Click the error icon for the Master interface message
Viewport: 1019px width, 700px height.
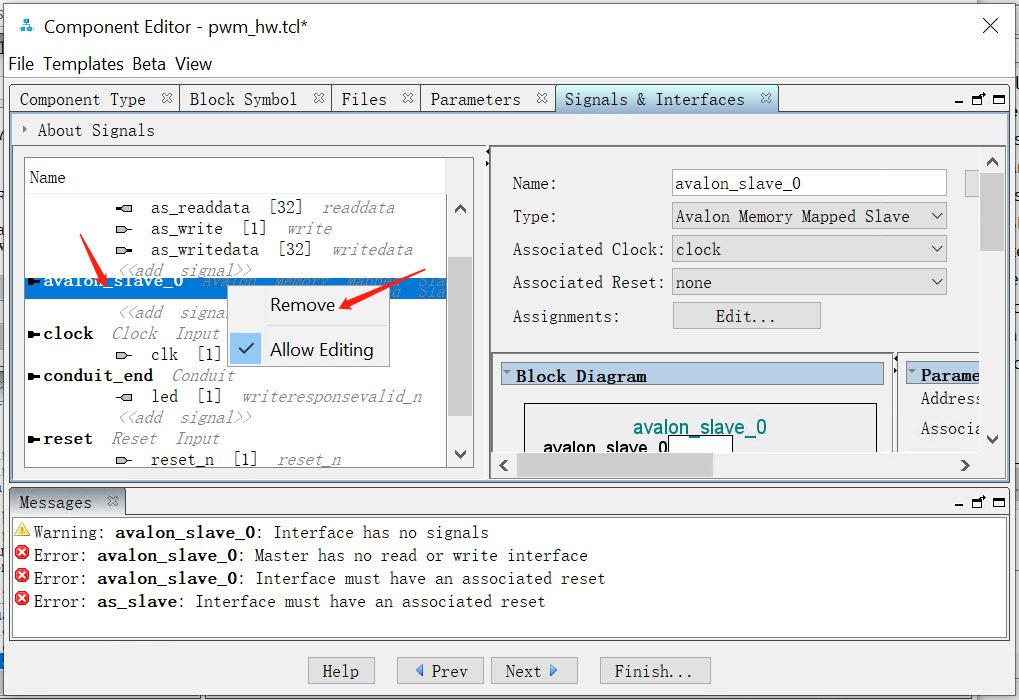(x=20, y=556)
